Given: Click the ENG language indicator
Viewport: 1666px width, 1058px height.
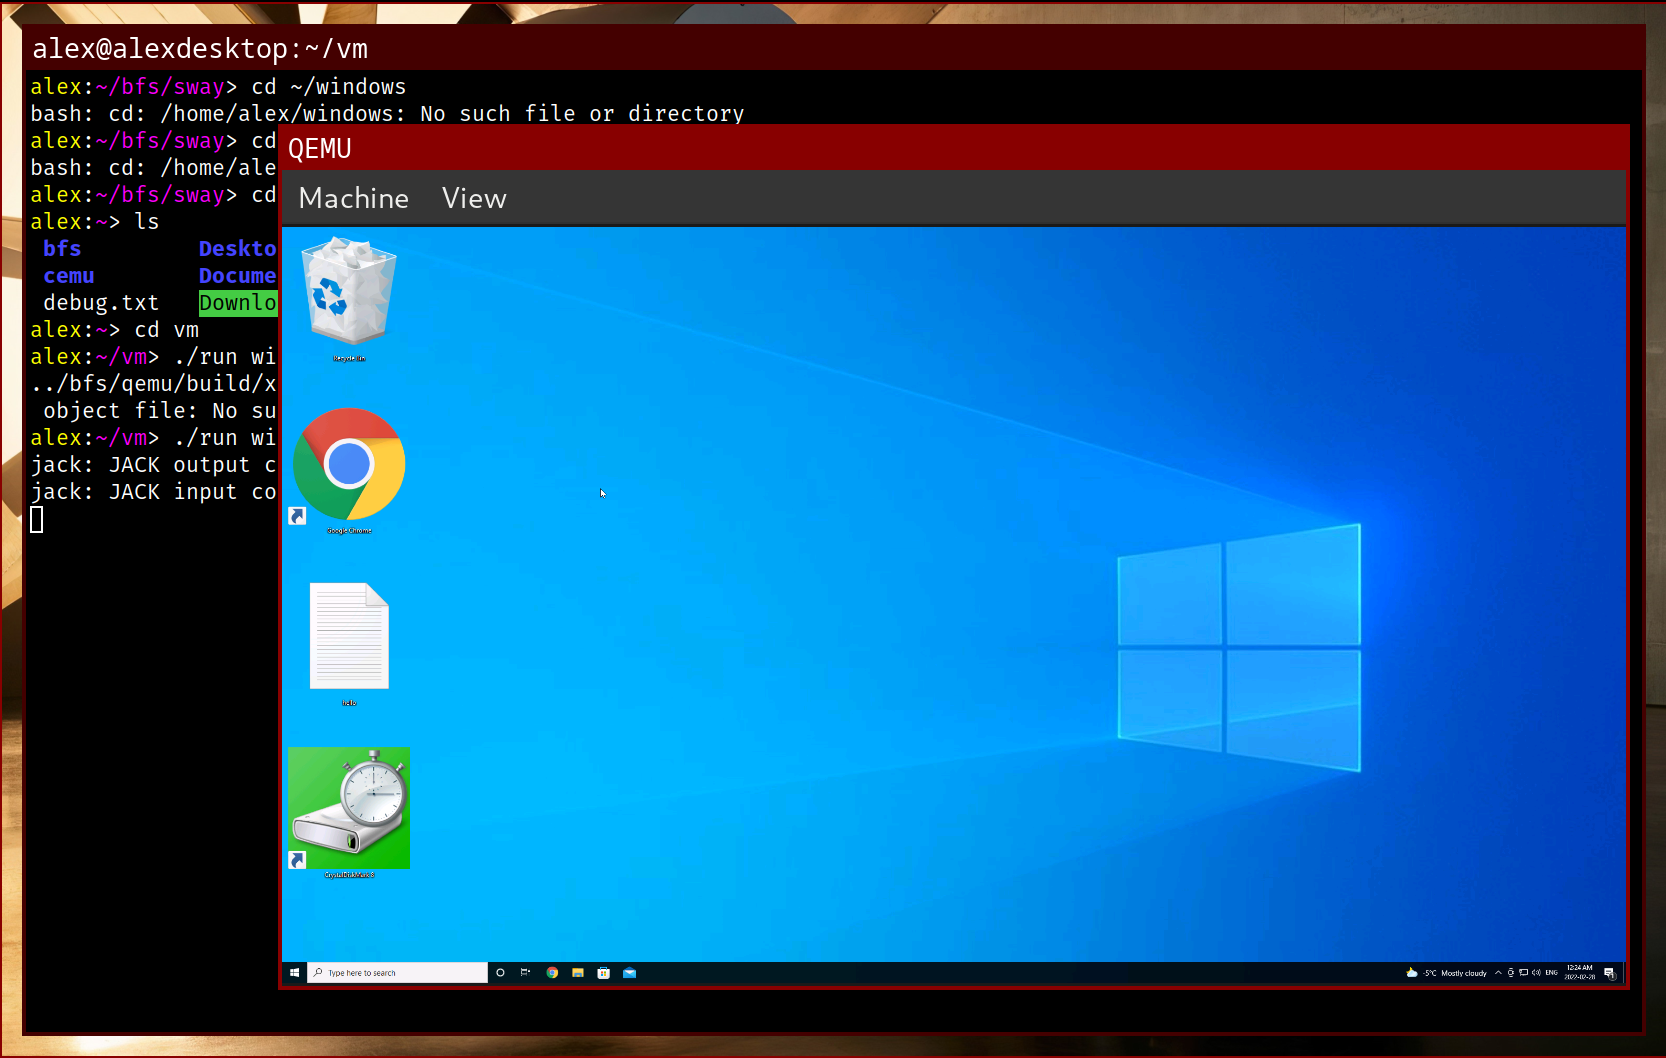Looking at the screenshot, I should 1552,972.
